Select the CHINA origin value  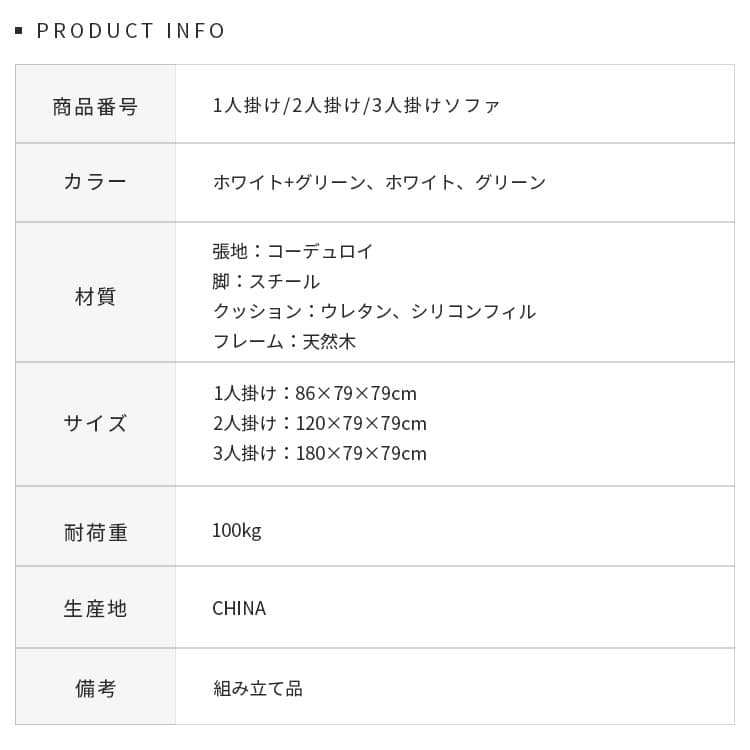pos(239,608)
